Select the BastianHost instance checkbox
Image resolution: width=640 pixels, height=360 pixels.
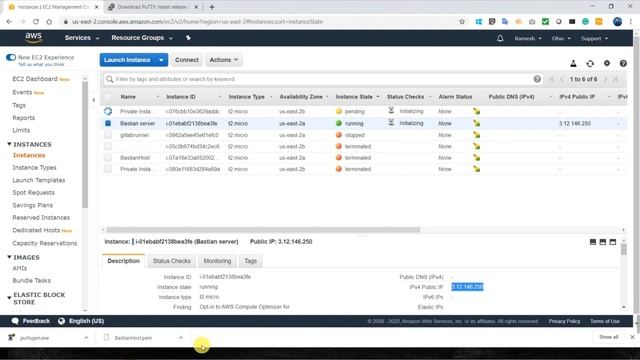click(108, 158)
